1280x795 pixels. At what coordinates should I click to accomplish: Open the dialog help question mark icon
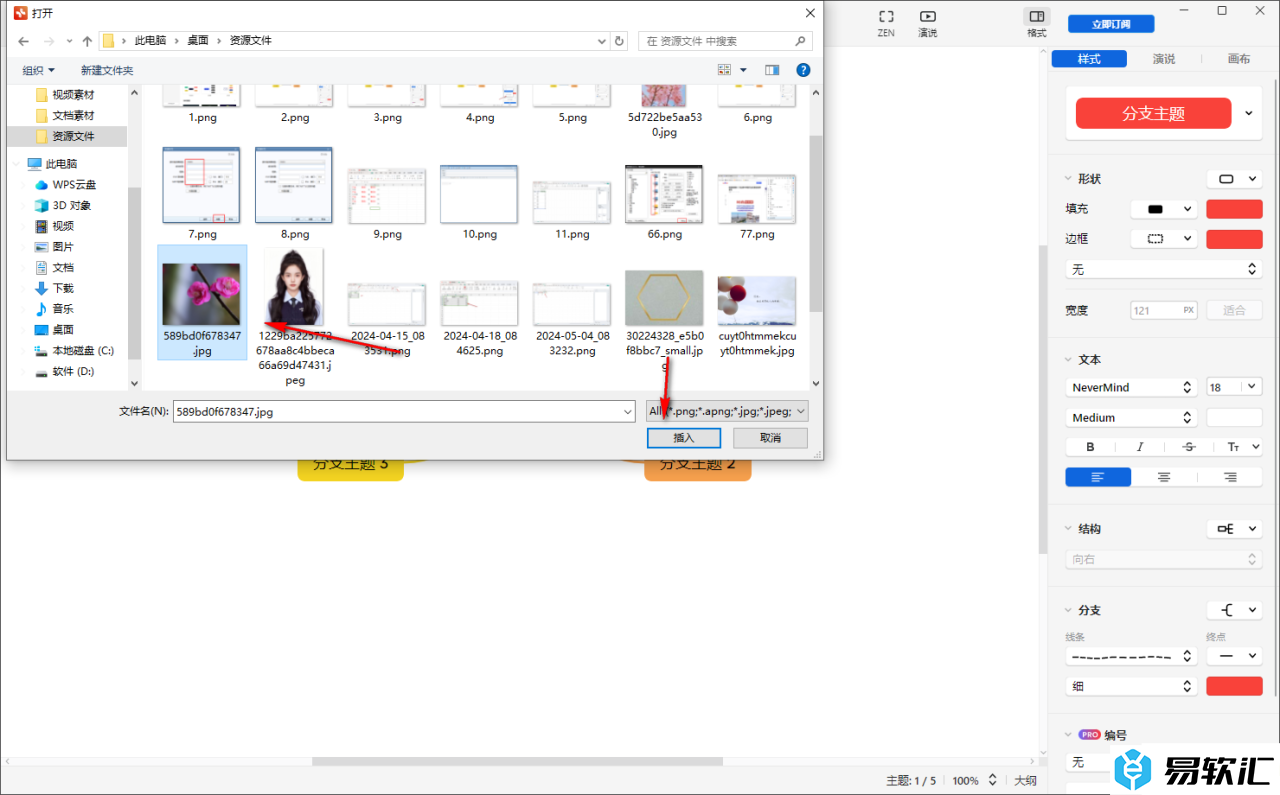(x=803, y=70)
